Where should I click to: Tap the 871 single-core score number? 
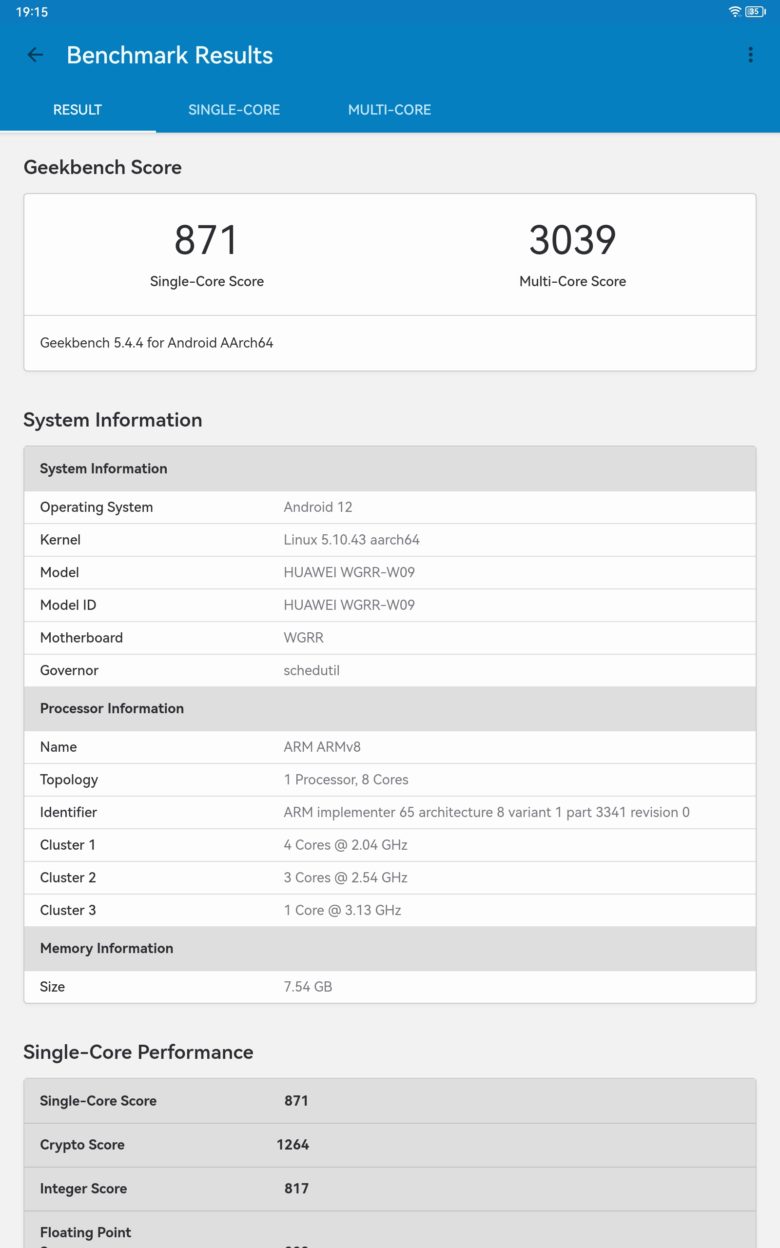(206, 240)
